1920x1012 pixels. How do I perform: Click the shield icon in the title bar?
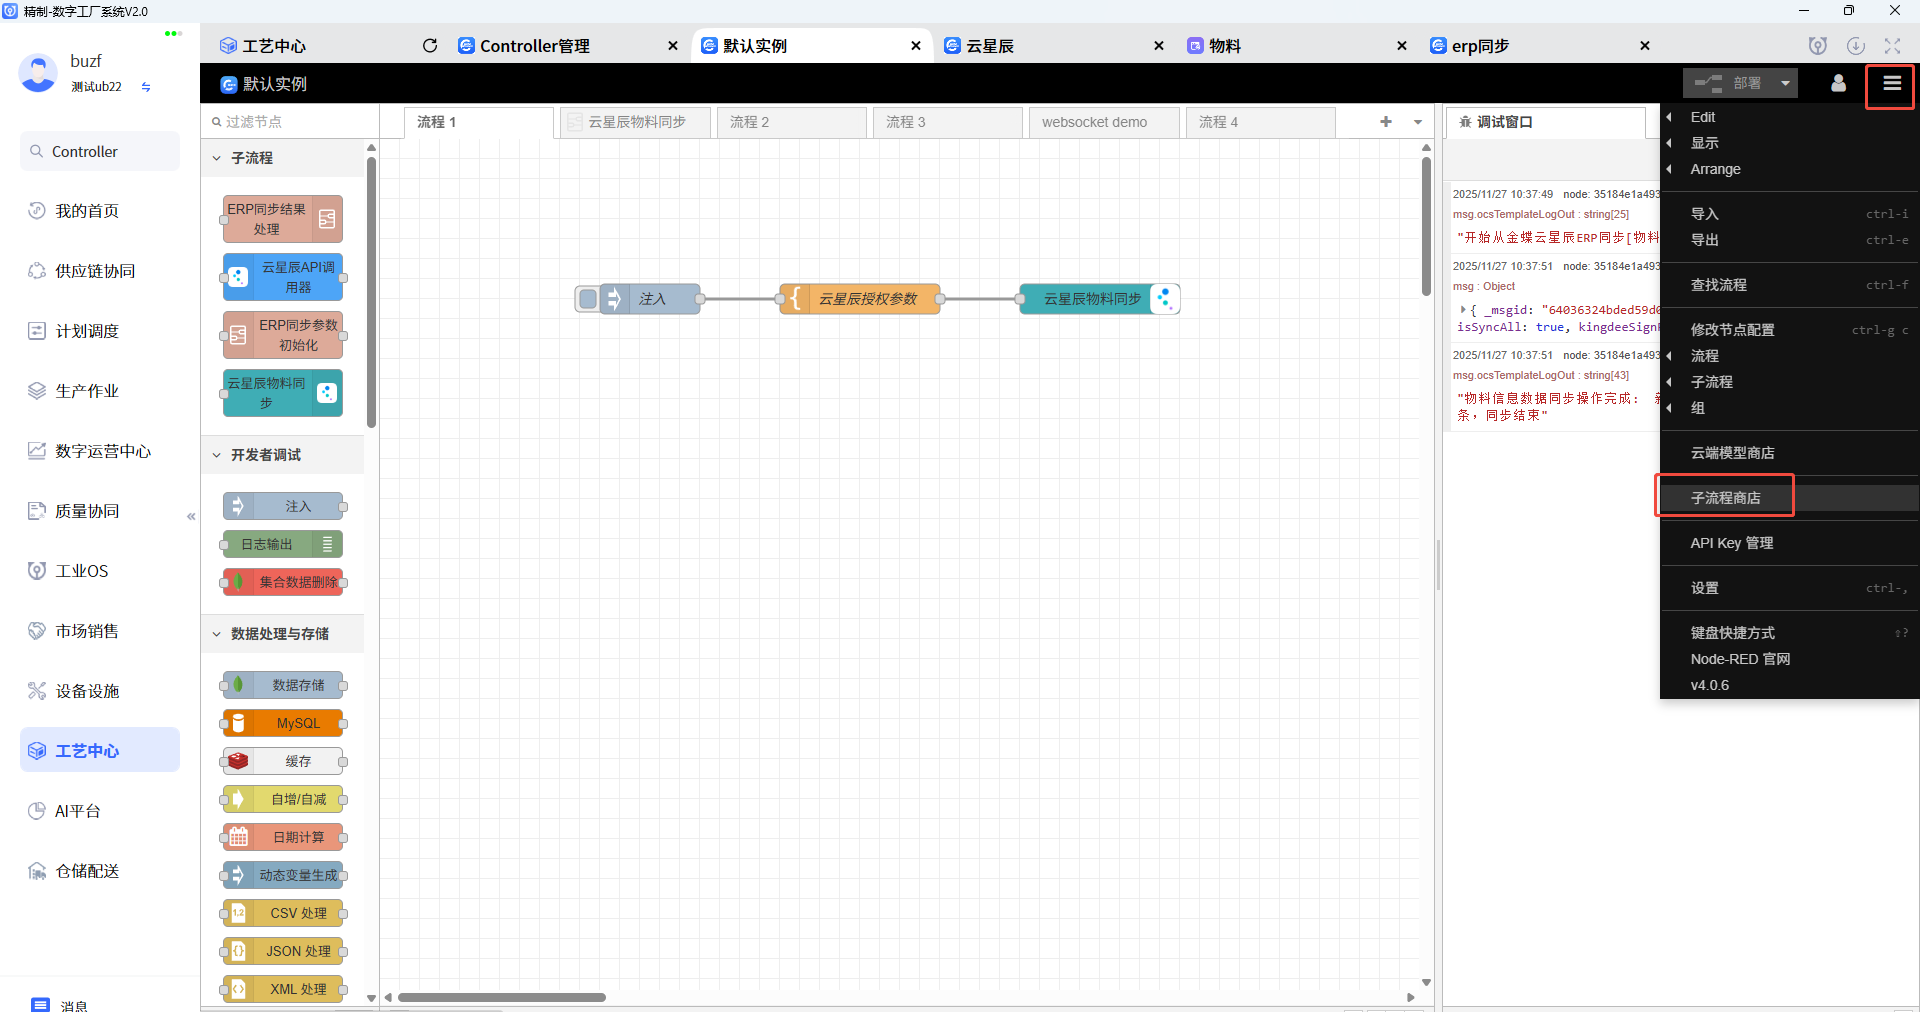(x=1817, y=45)
